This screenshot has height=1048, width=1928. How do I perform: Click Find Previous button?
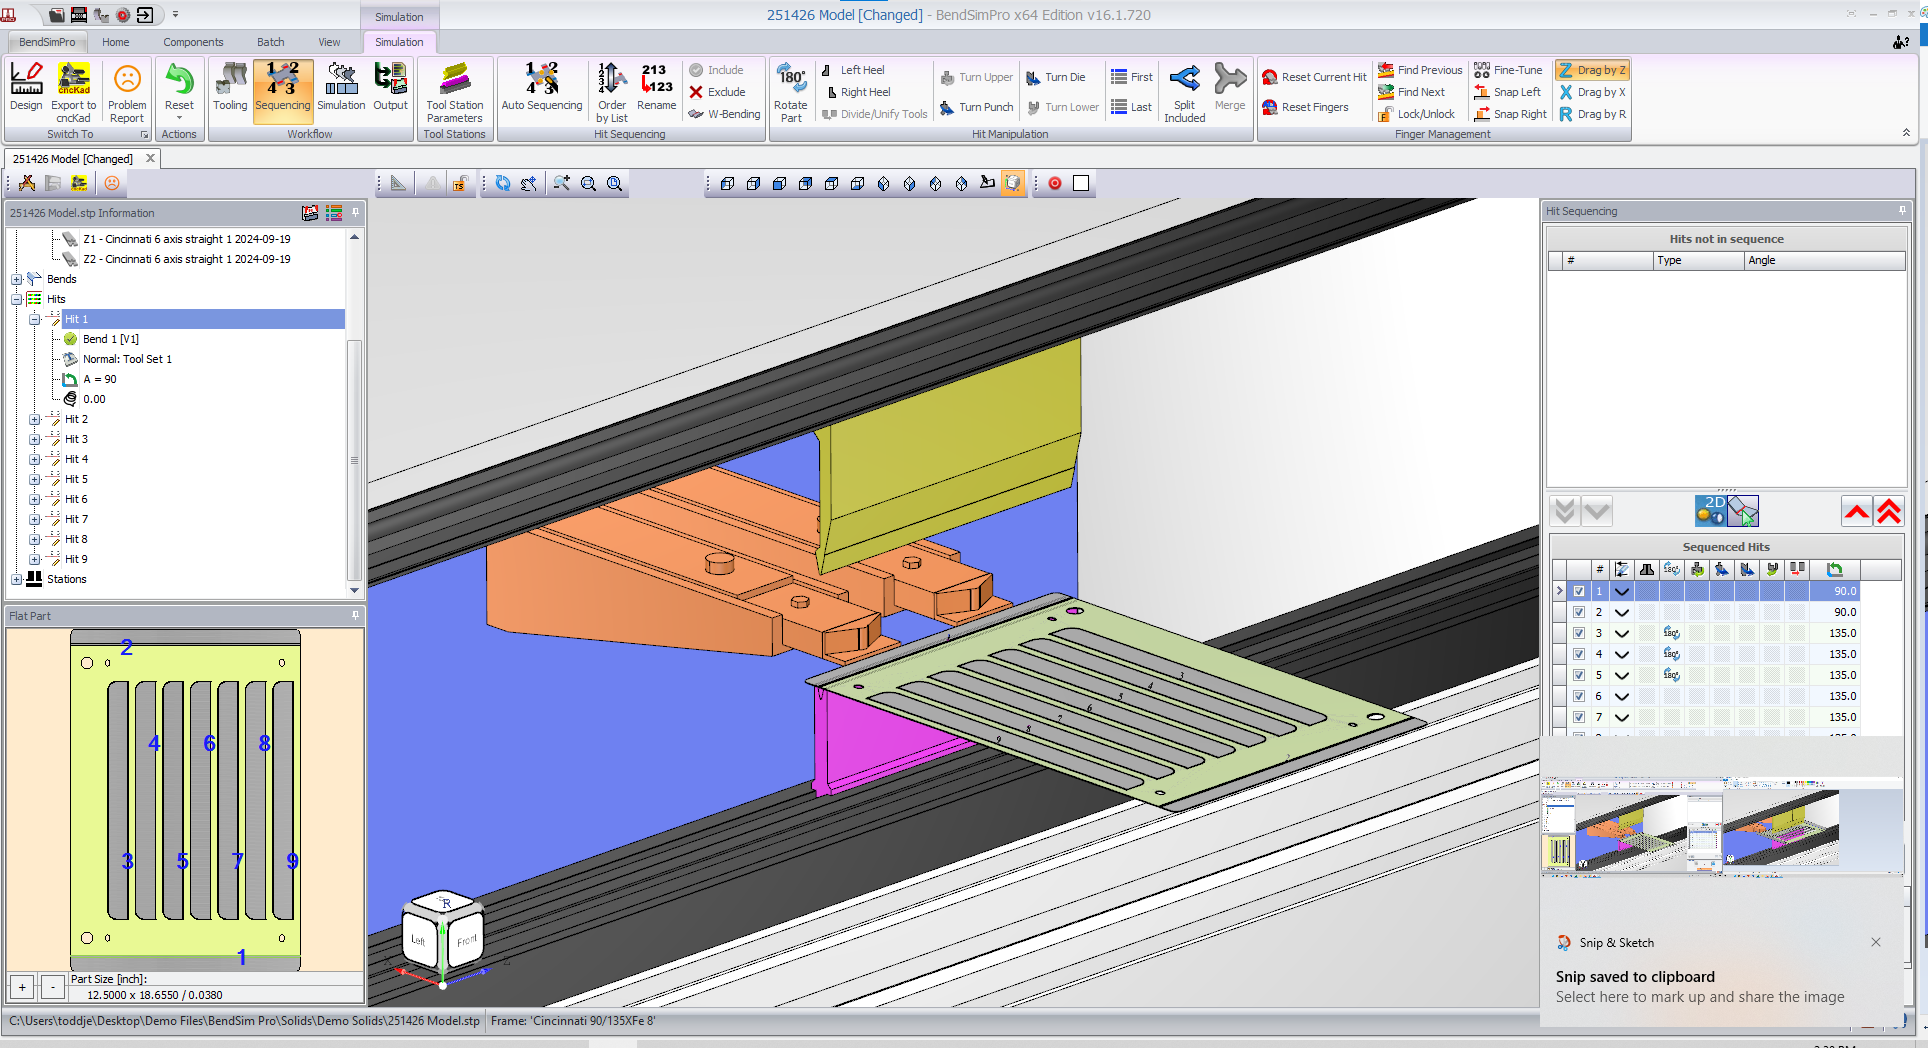point(1420,70)
